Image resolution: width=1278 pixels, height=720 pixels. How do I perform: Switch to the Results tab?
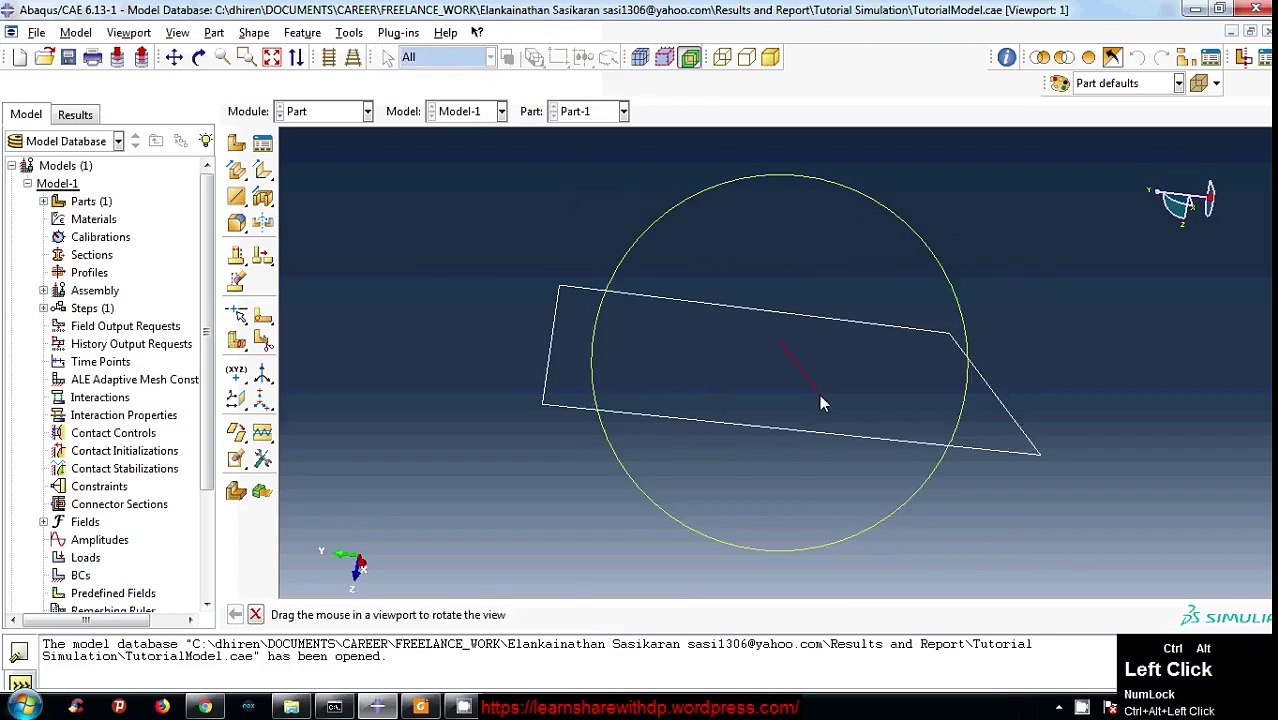tap(75, 115)
